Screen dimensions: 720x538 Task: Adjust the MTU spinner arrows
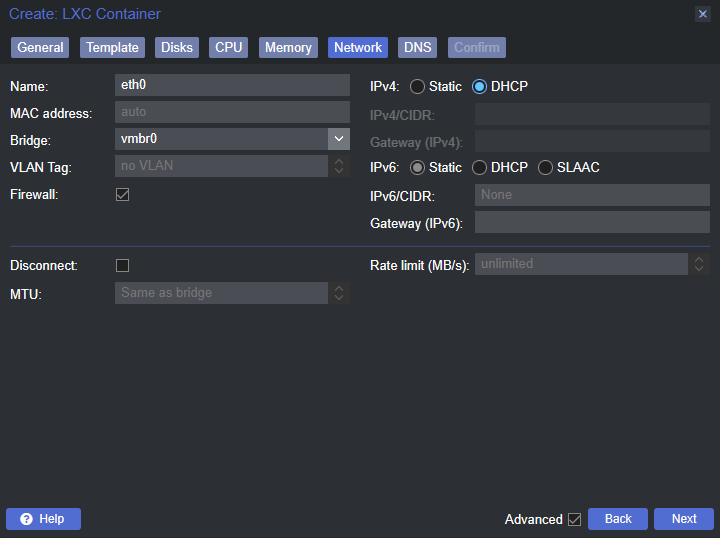pyautogui.click(x=339, y=293)
